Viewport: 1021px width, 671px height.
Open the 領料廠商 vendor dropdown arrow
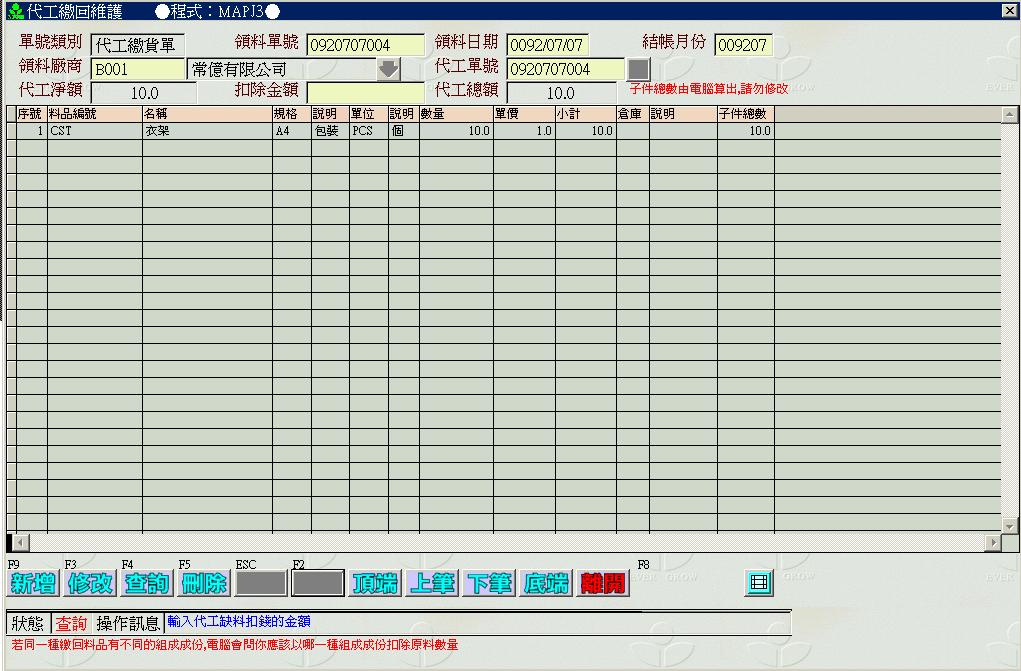click(x=388, y=69)
